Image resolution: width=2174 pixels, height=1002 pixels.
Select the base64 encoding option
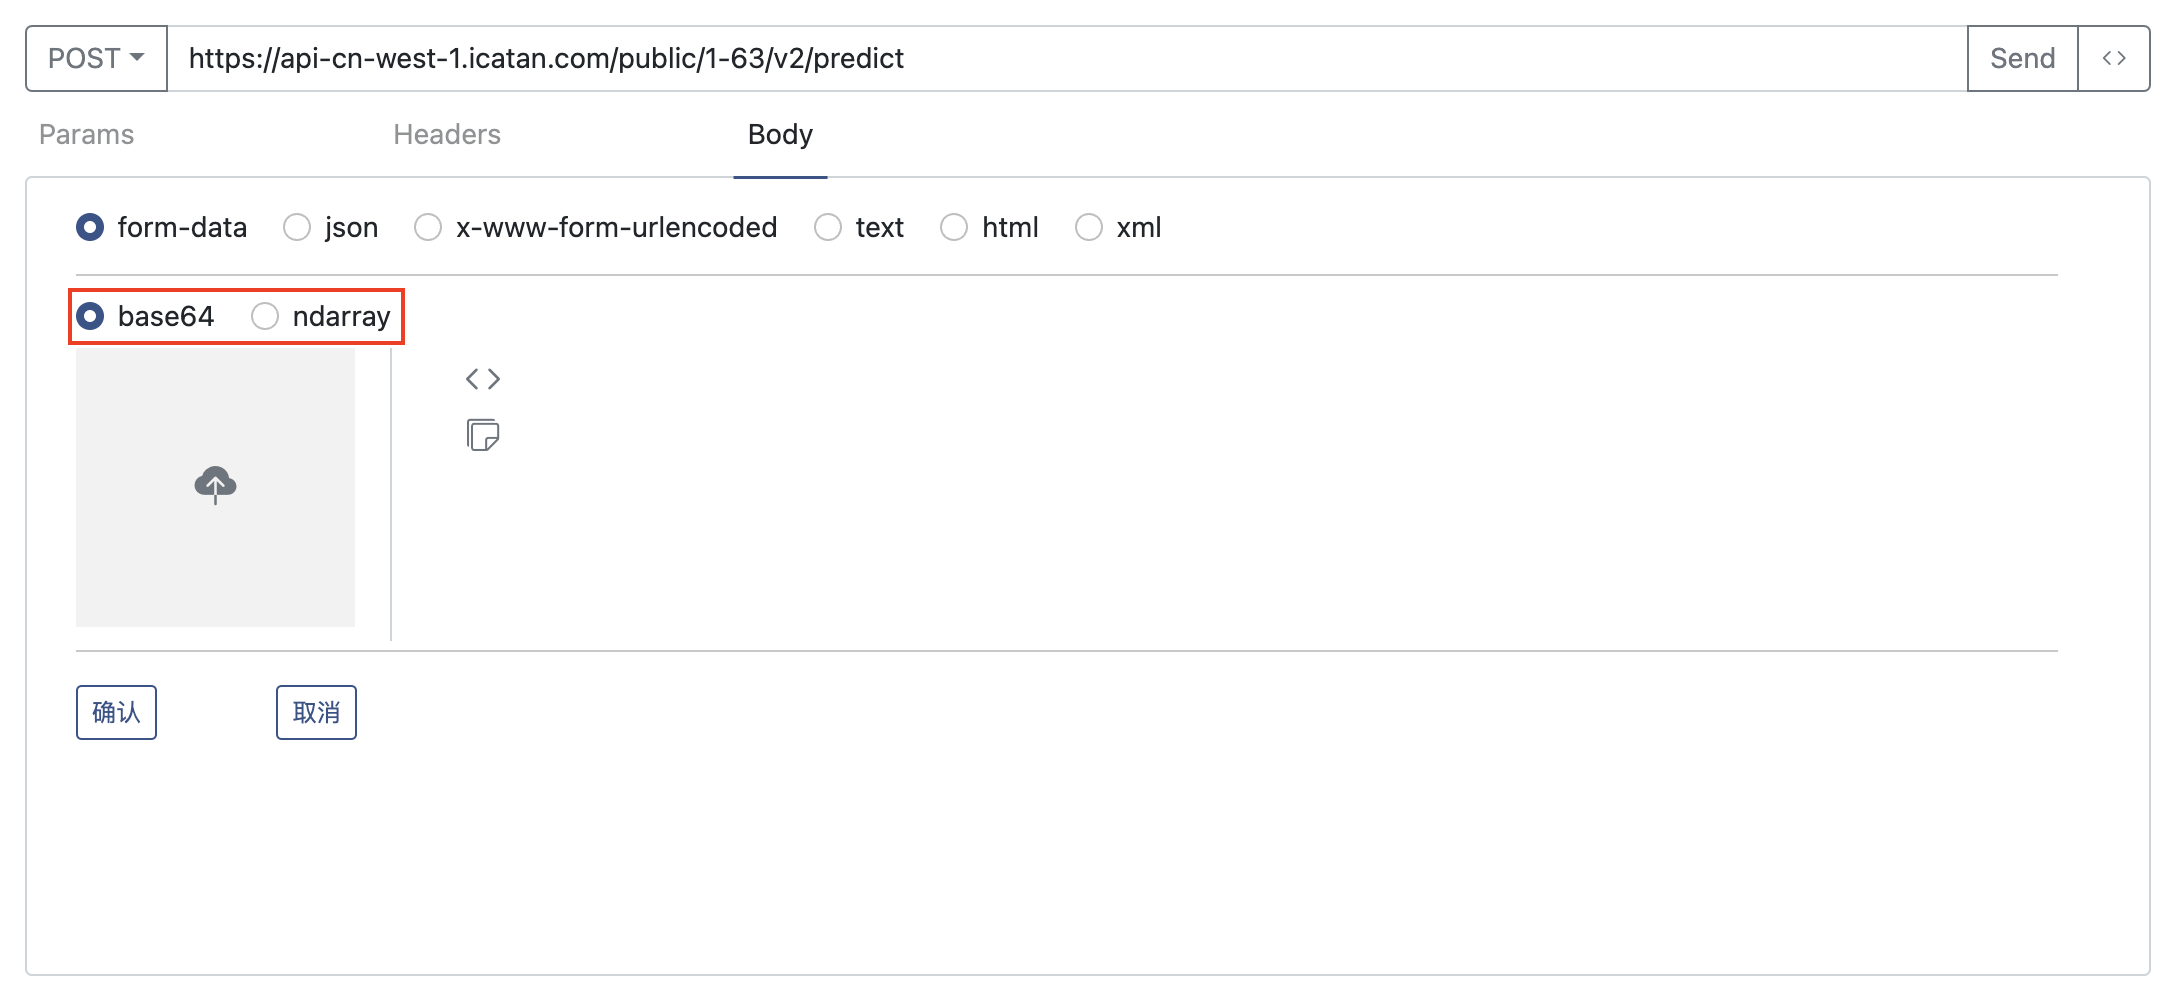pos(90,317)
